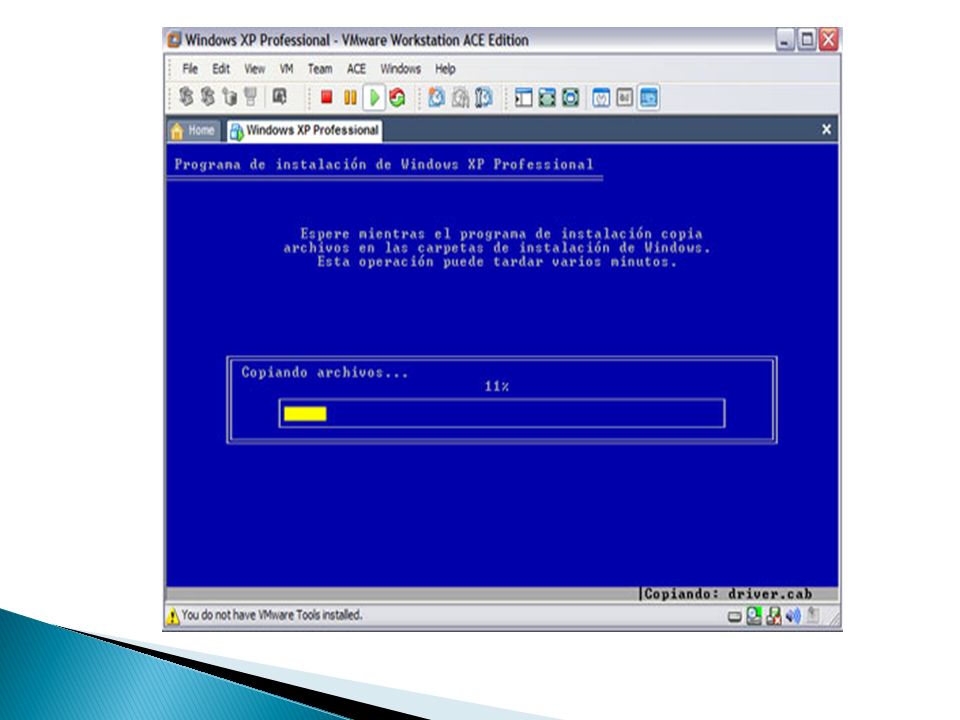Close the current tab with white X
This screenshot has height=720, width=960.
click(827, 129)
